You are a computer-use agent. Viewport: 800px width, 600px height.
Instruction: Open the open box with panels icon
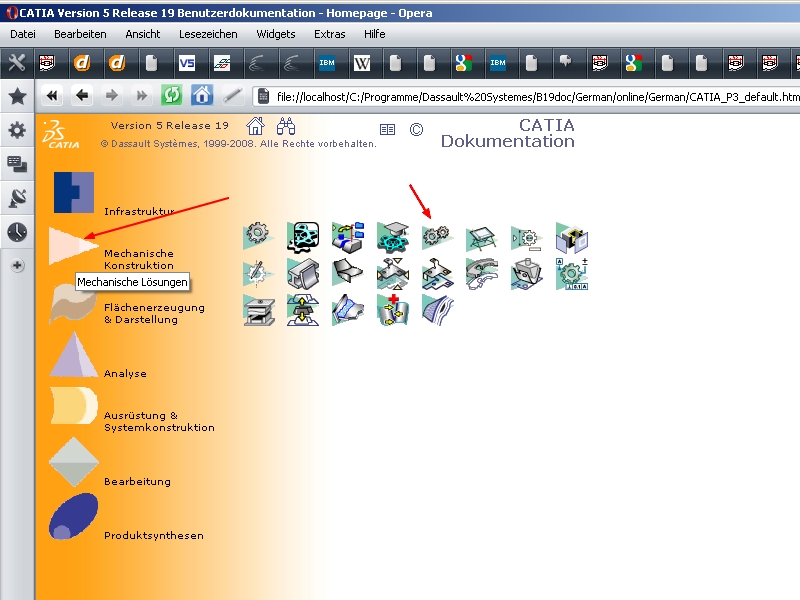pos(572,238)
